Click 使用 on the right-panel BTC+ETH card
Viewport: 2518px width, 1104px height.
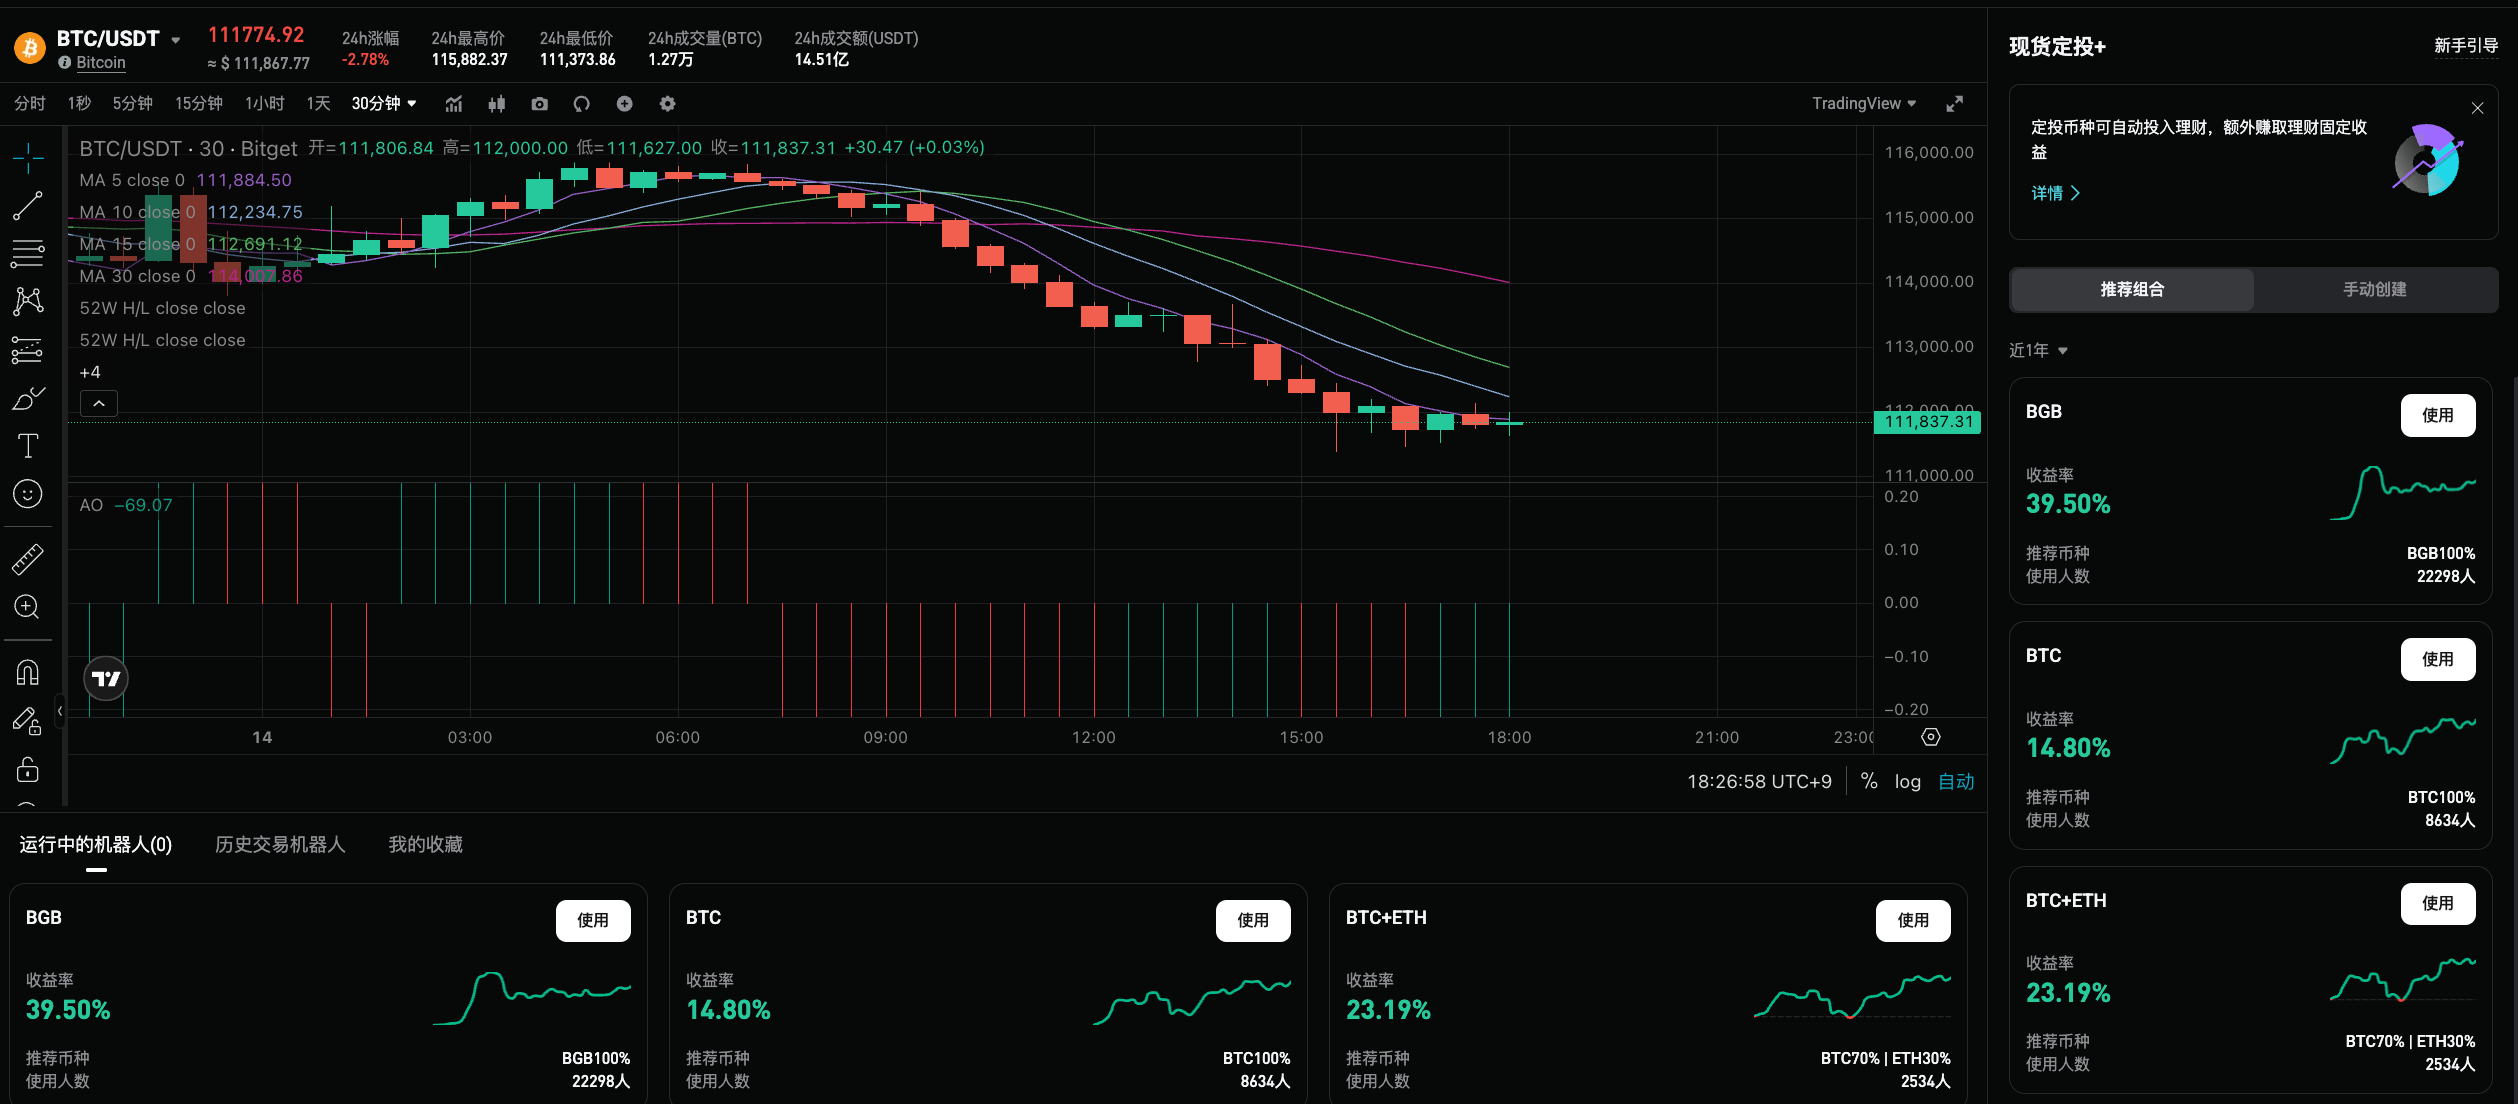2437,903
